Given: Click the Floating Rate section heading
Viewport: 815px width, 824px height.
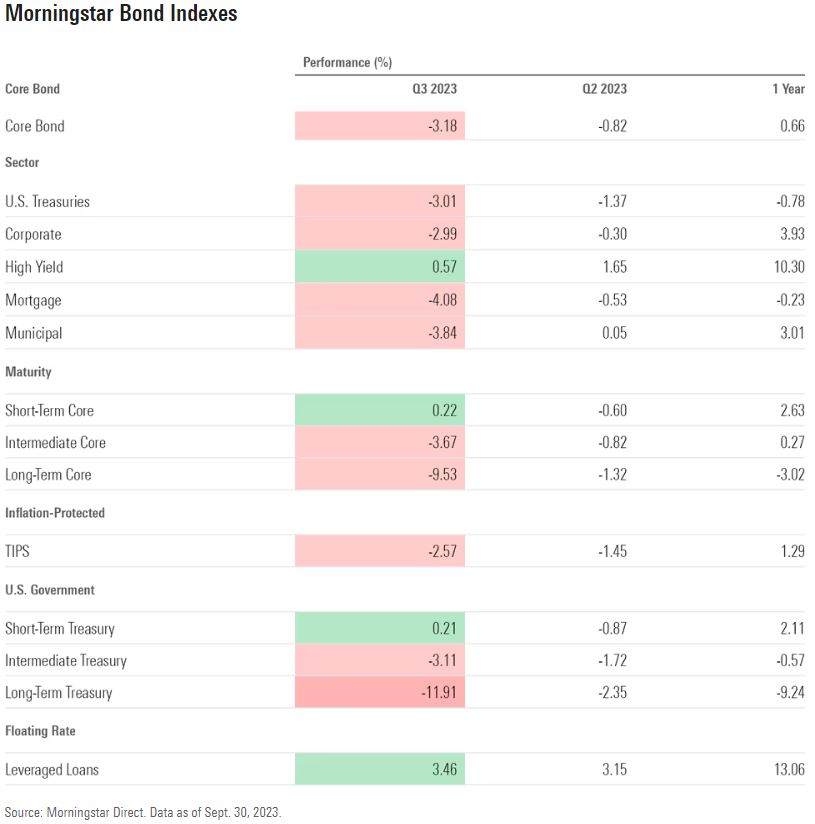Looking at the screenshot, I should pos(40,731).
